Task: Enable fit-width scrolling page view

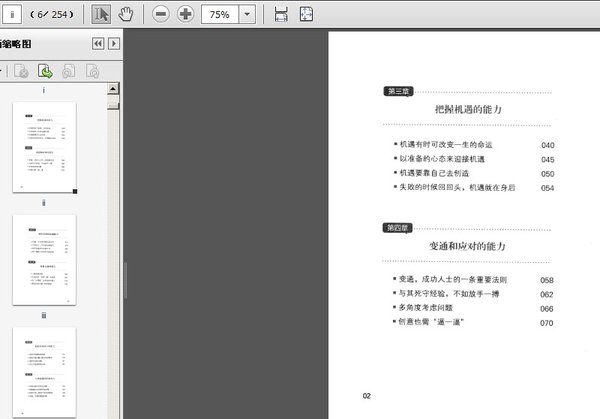Action: [x=281, y=14]
